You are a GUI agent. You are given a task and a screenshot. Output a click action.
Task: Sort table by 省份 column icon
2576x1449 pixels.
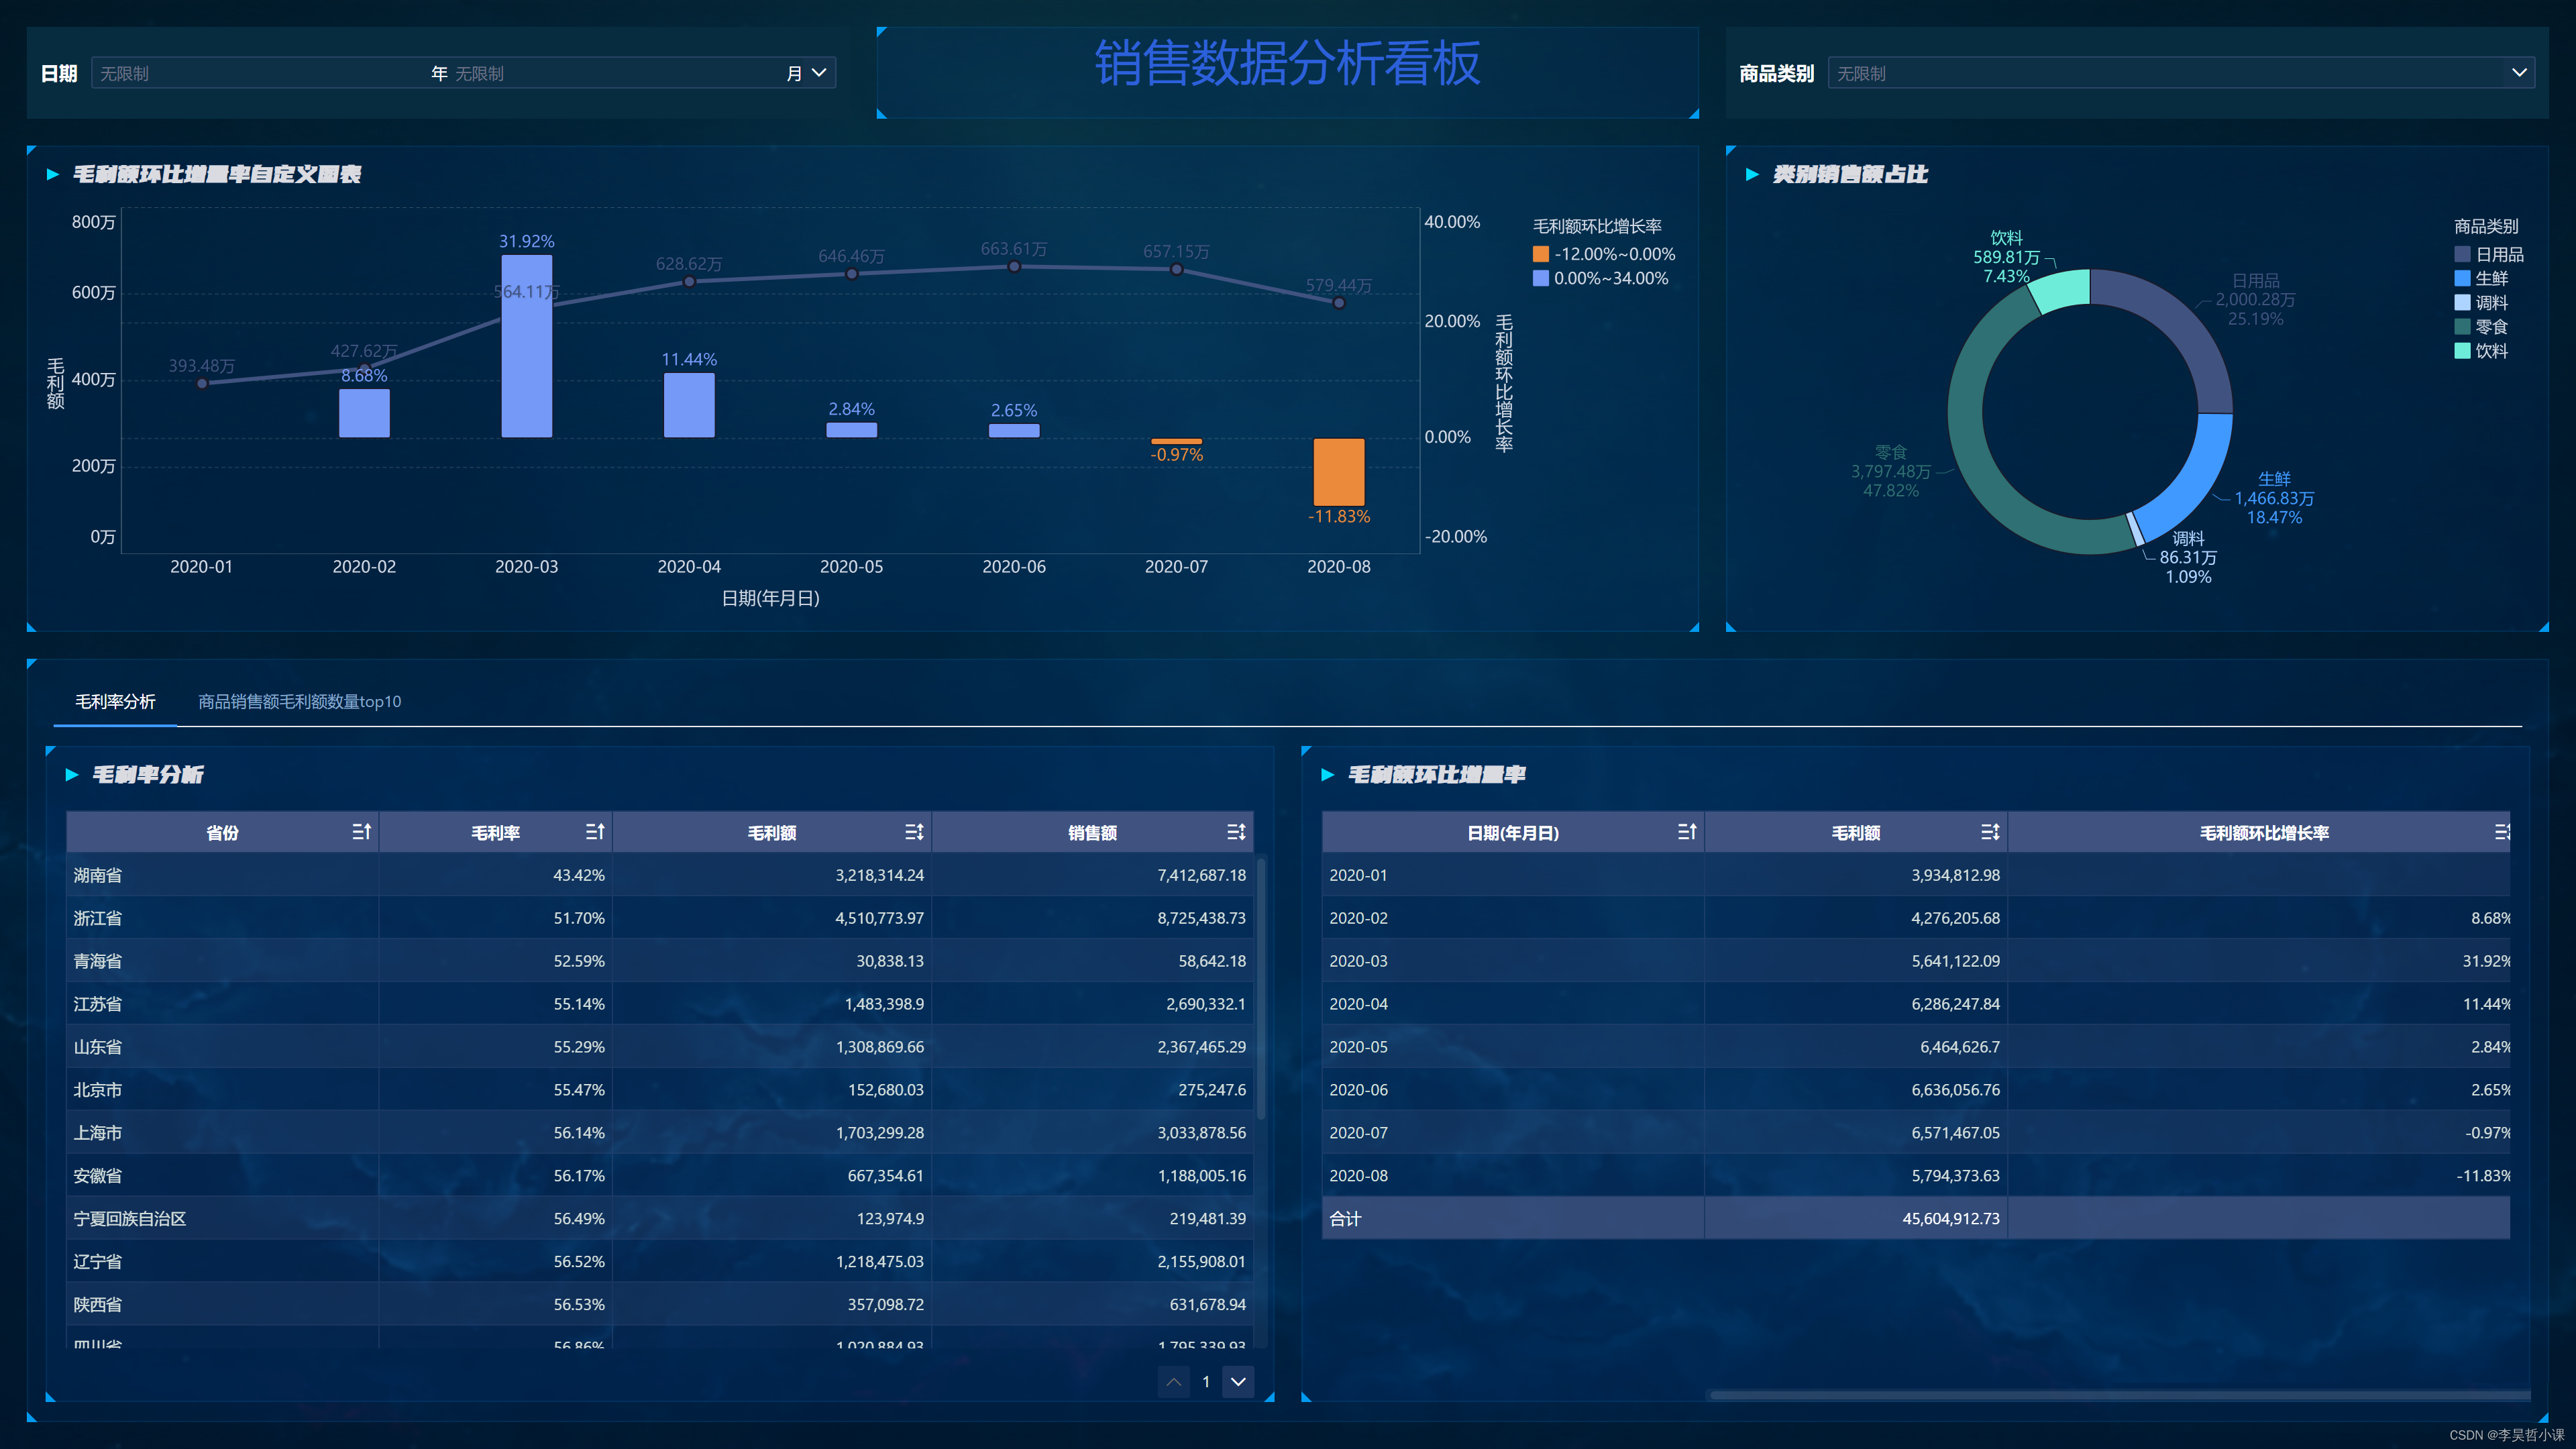point(362,832)
